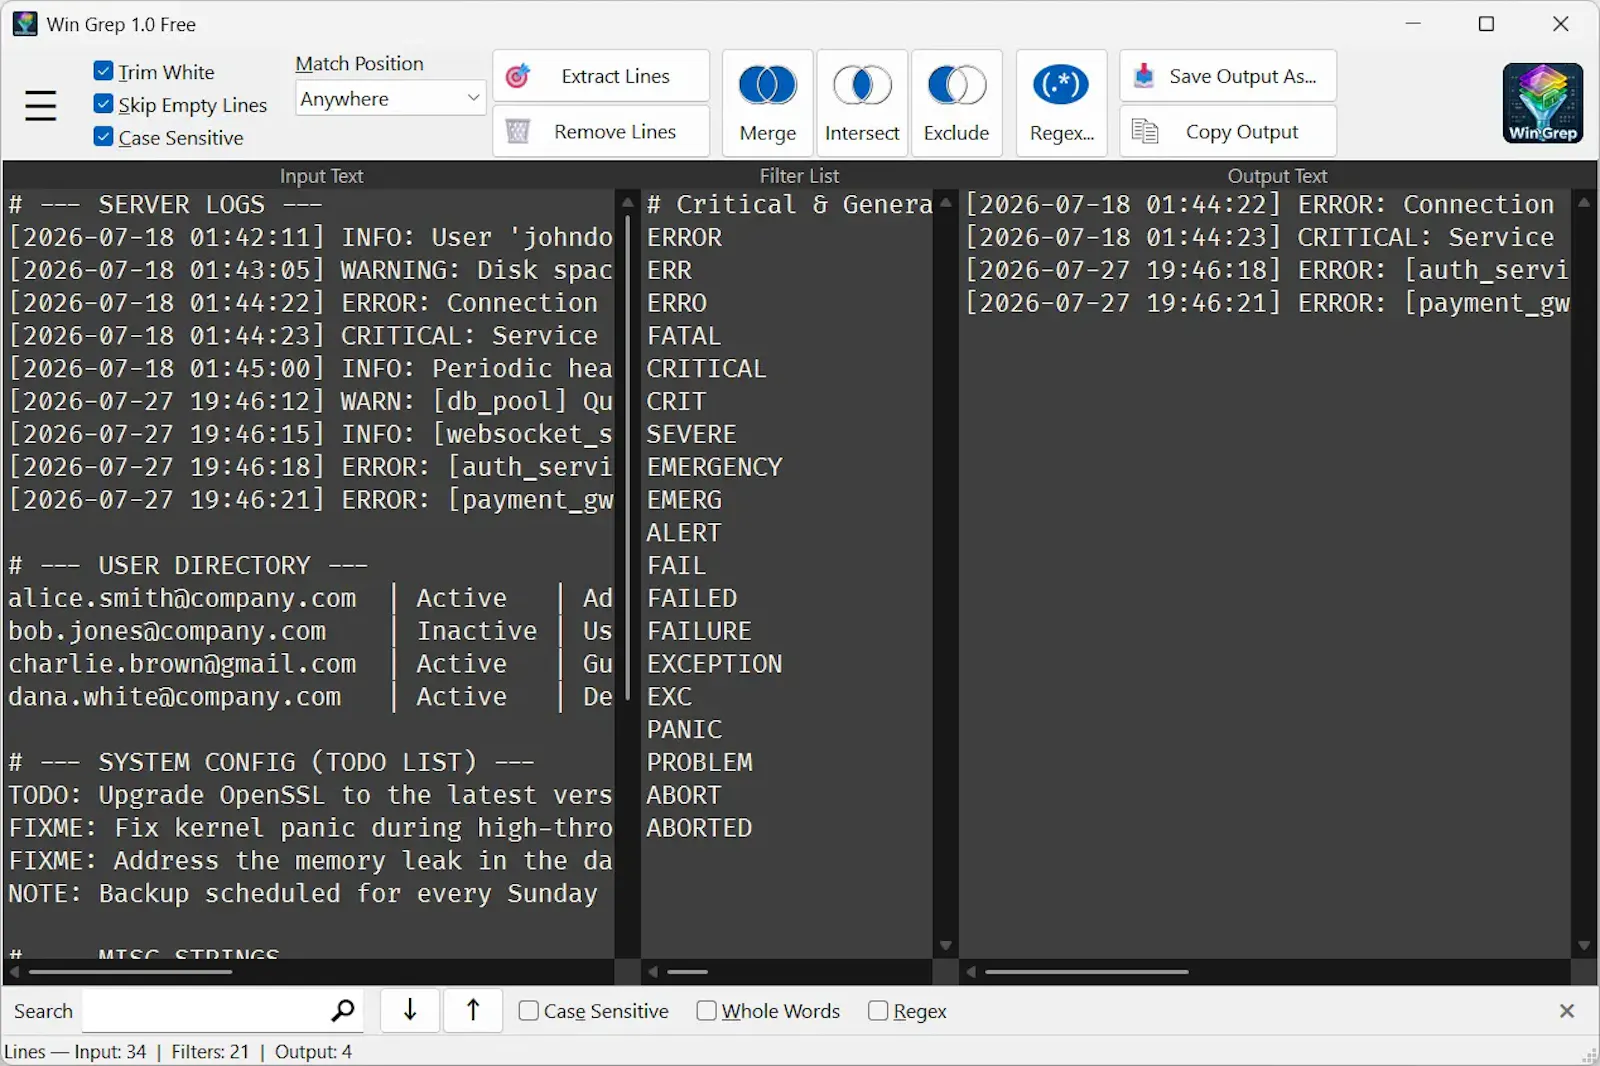1600x1066 pixels.
Task: Find previous match with up arrow
Action: point(473,1010)
